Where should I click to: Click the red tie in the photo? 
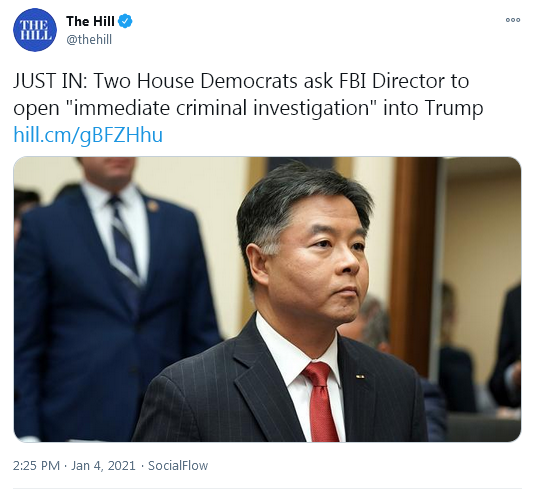[321, 402]
